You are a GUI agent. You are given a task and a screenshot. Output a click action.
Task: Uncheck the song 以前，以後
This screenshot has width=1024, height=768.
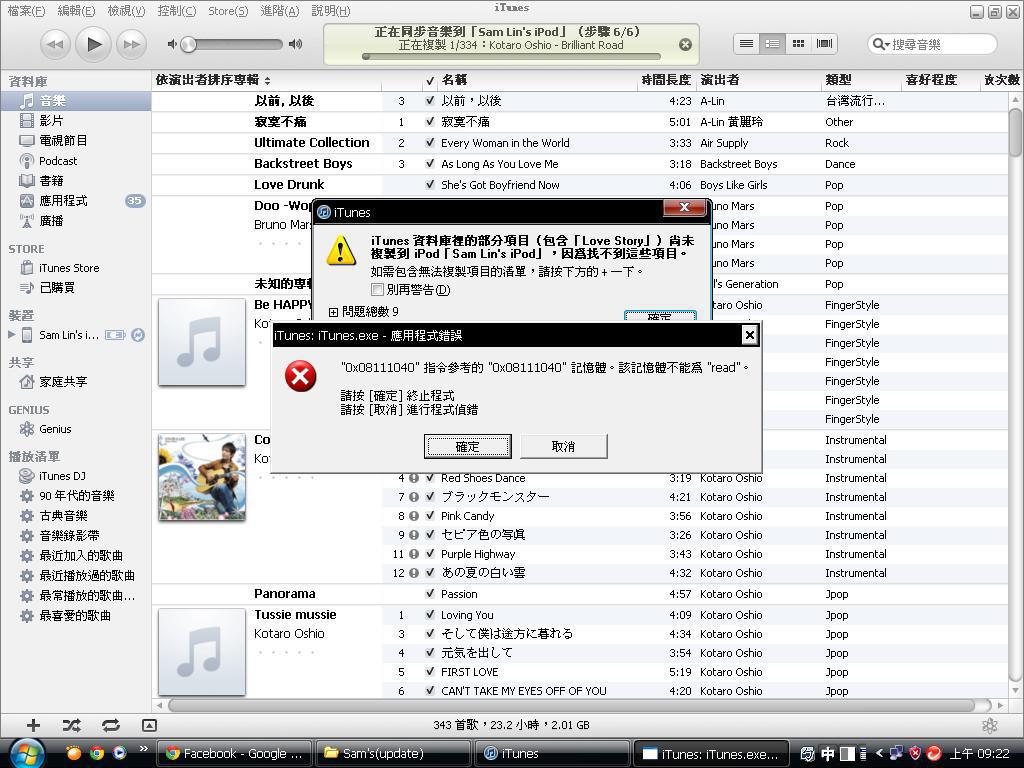(430, 101)
